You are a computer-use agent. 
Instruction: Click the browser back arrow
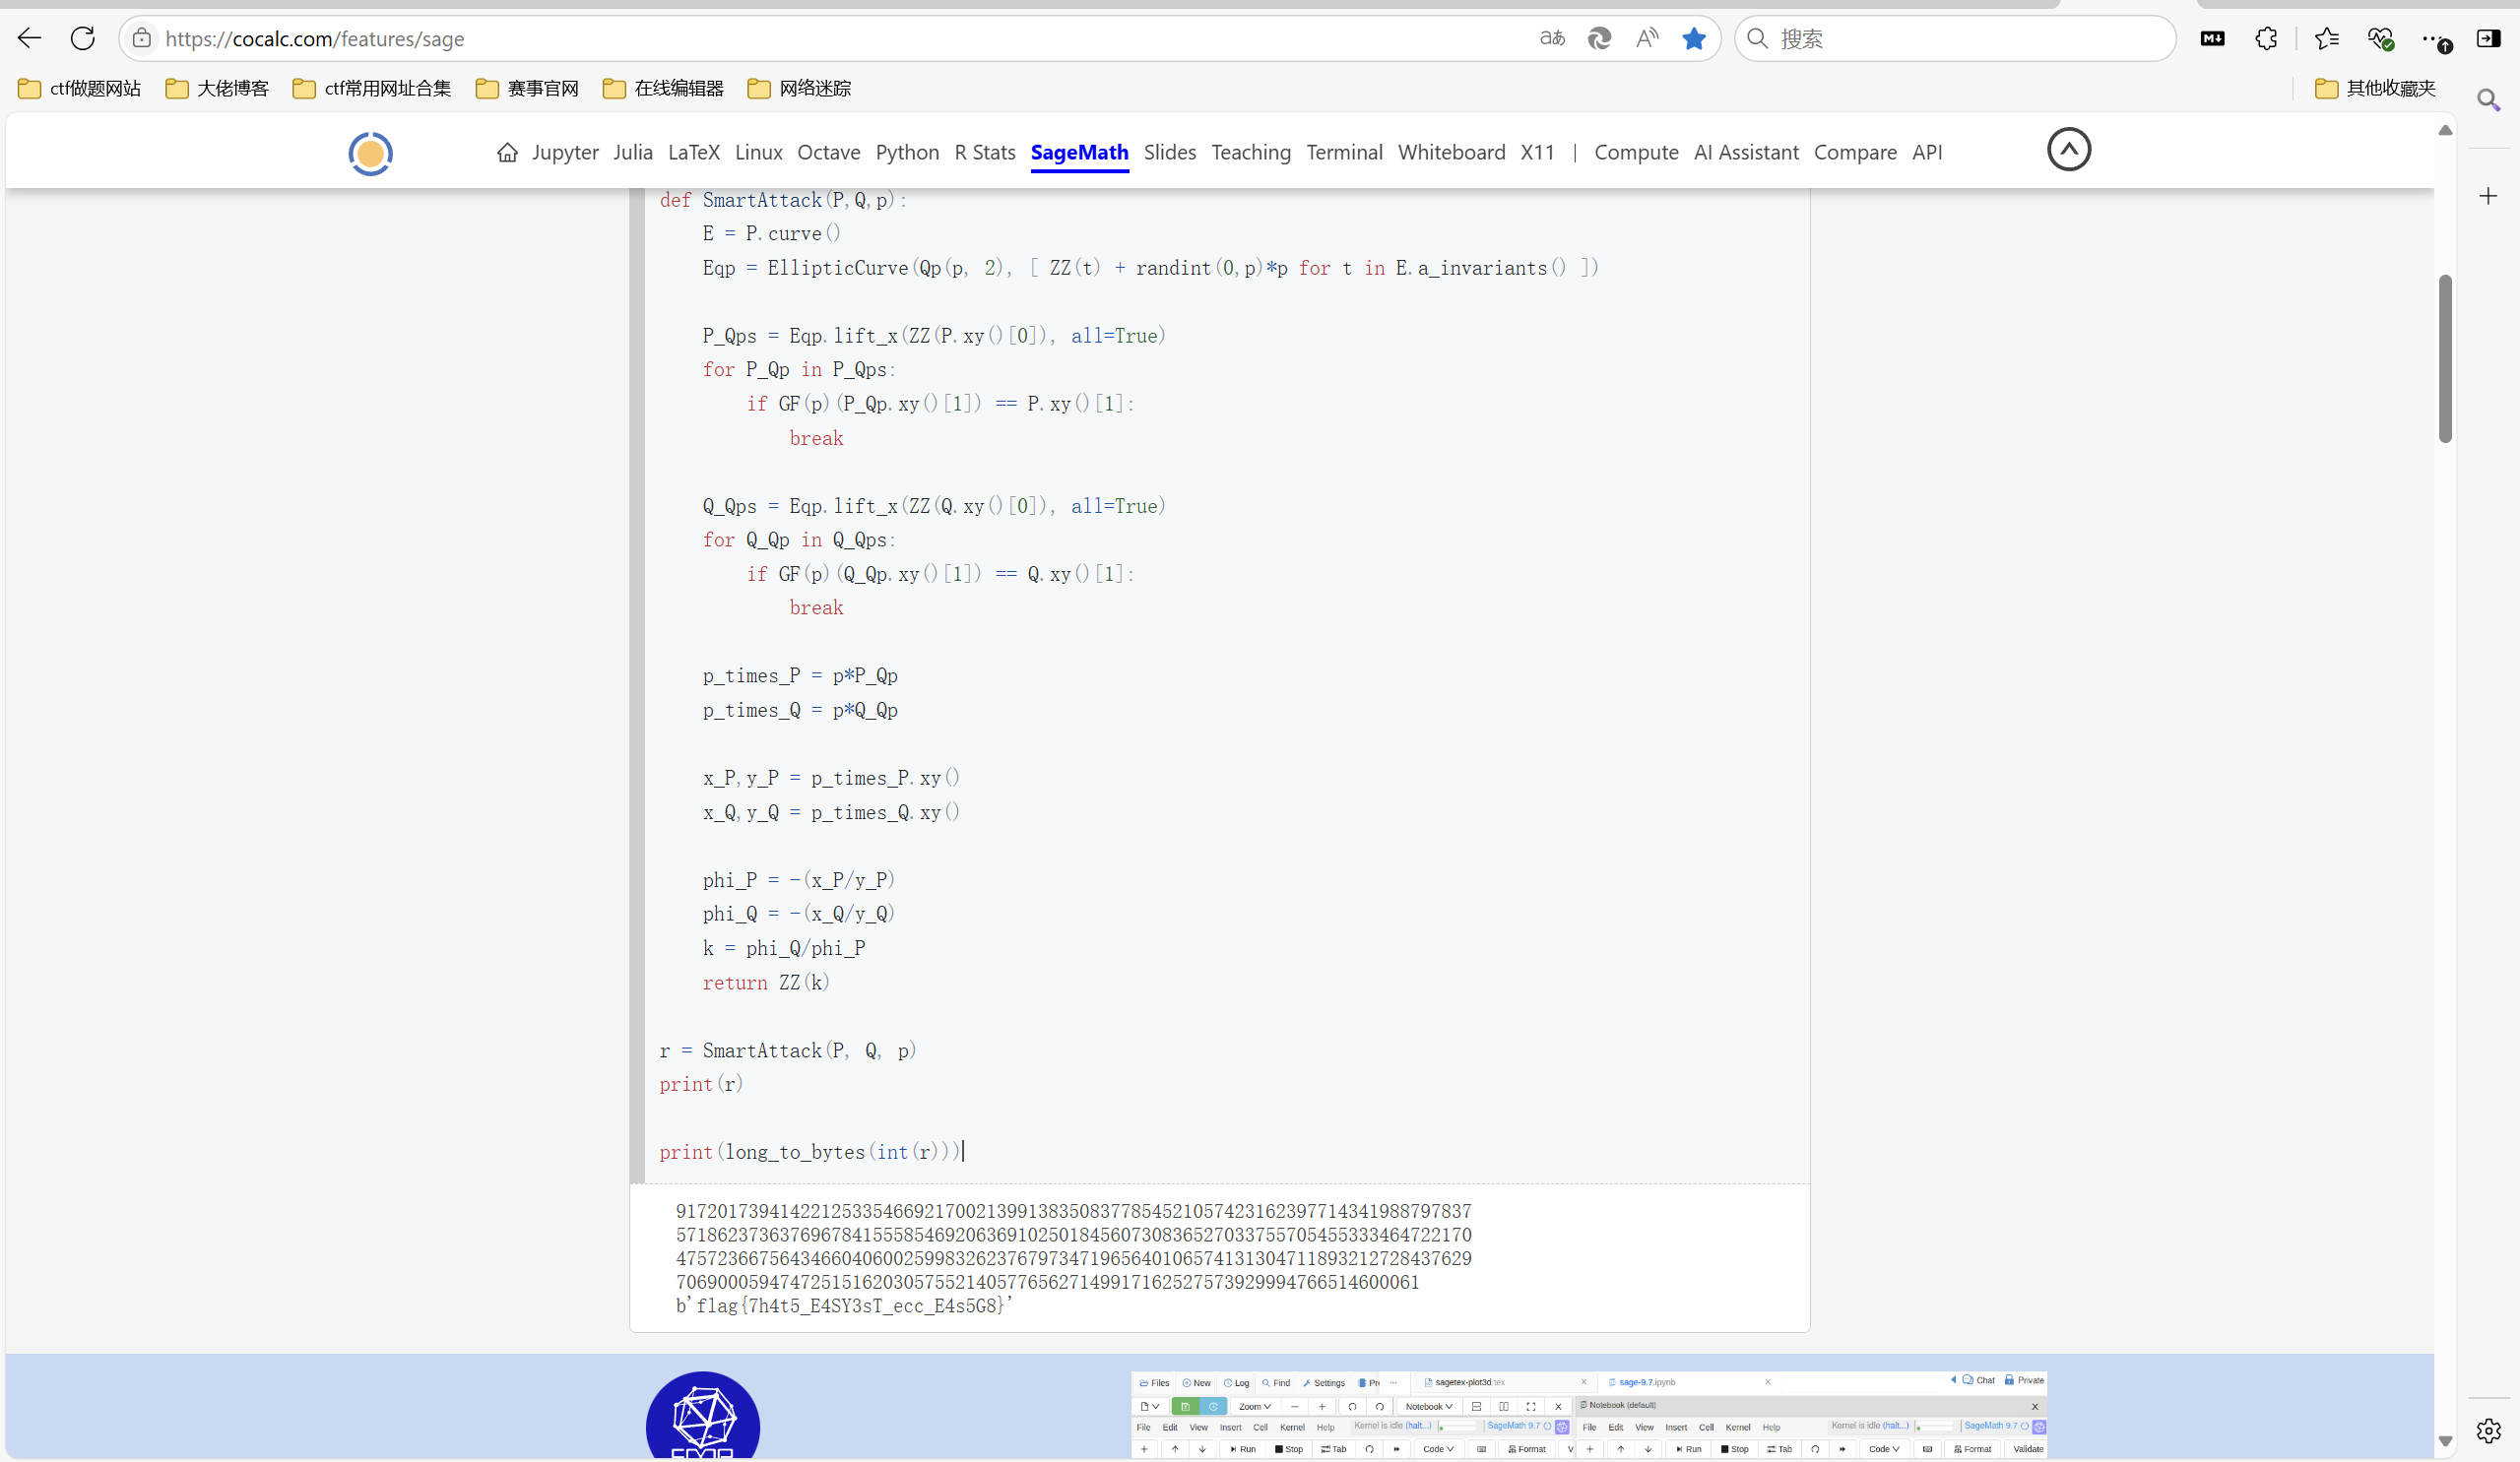pyautogui.click(x=30, y=38)
